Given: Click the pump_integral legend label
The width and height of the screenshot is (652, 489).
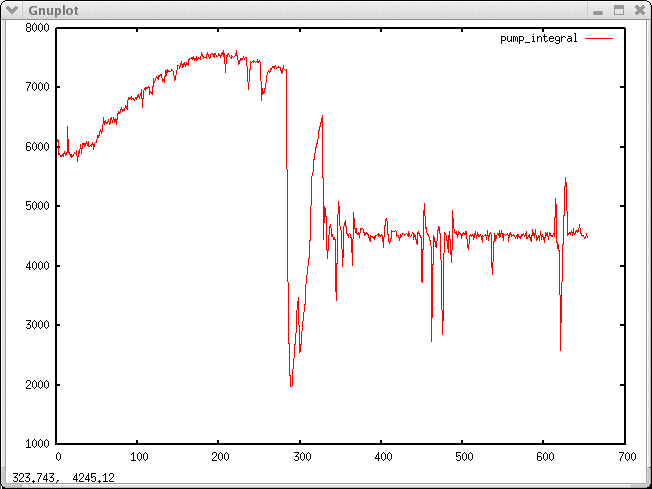Looking at the screenshot, I should tap(538, 39).
